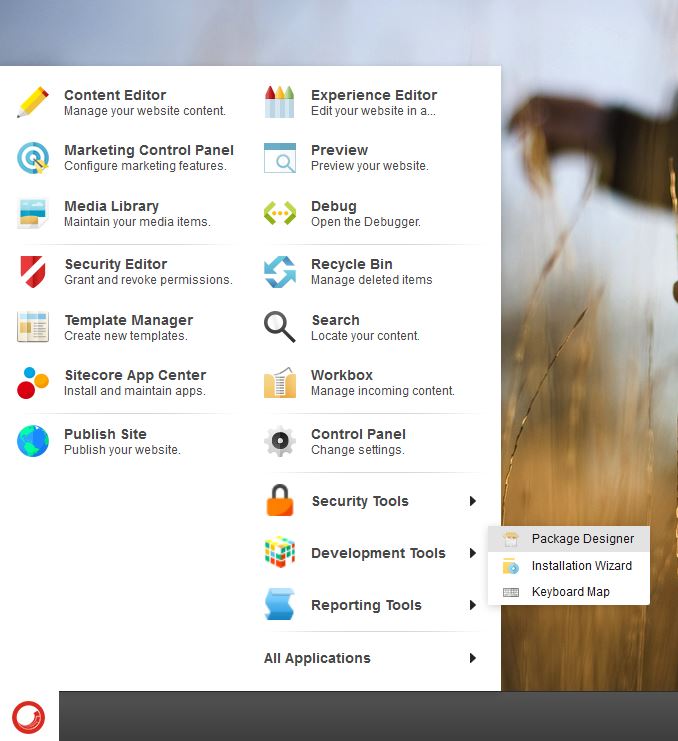Viewport: 678px width, 741px height.
Task: Click the Security Tools padlock icon
Action: click(280, 500)
